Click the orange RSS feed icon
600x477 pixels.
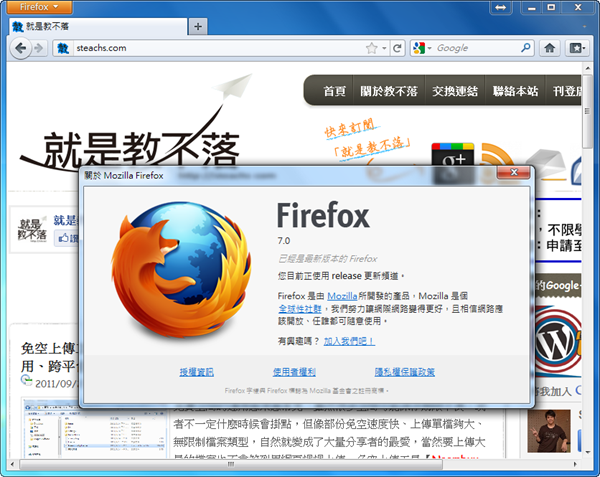(498, 155)
